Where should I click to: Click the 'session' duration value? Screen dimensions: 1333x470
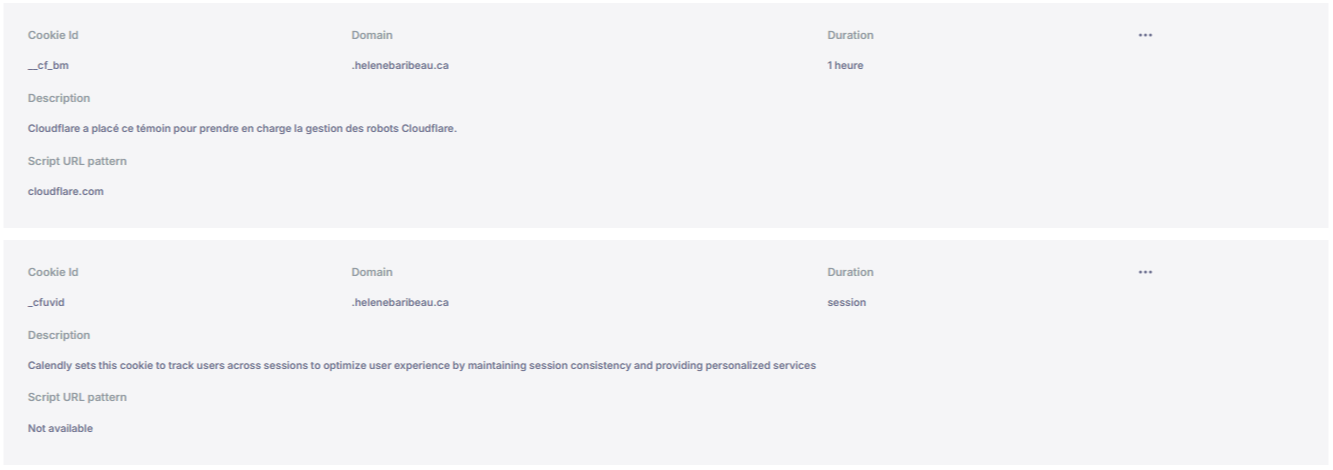tap(846, 303)
